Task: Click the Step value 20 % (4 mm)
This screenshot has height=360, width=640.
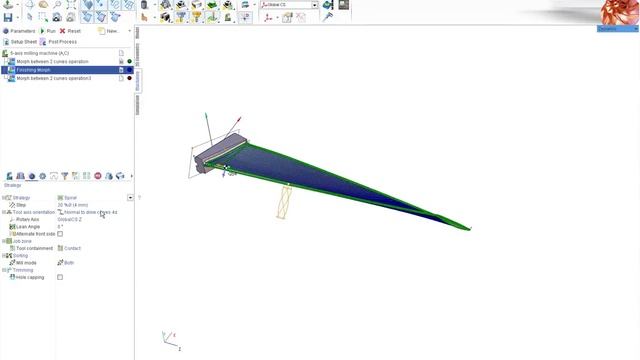Action: (x=73, y=205)
